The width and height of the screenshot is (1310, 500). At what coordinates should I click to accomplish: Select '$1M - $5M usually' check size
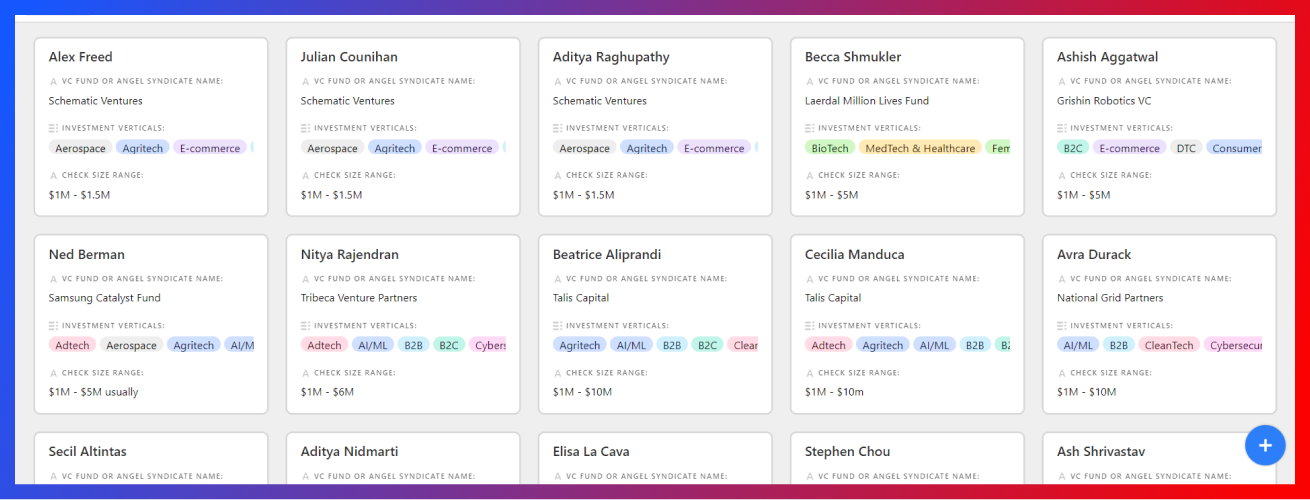[94, 392]
